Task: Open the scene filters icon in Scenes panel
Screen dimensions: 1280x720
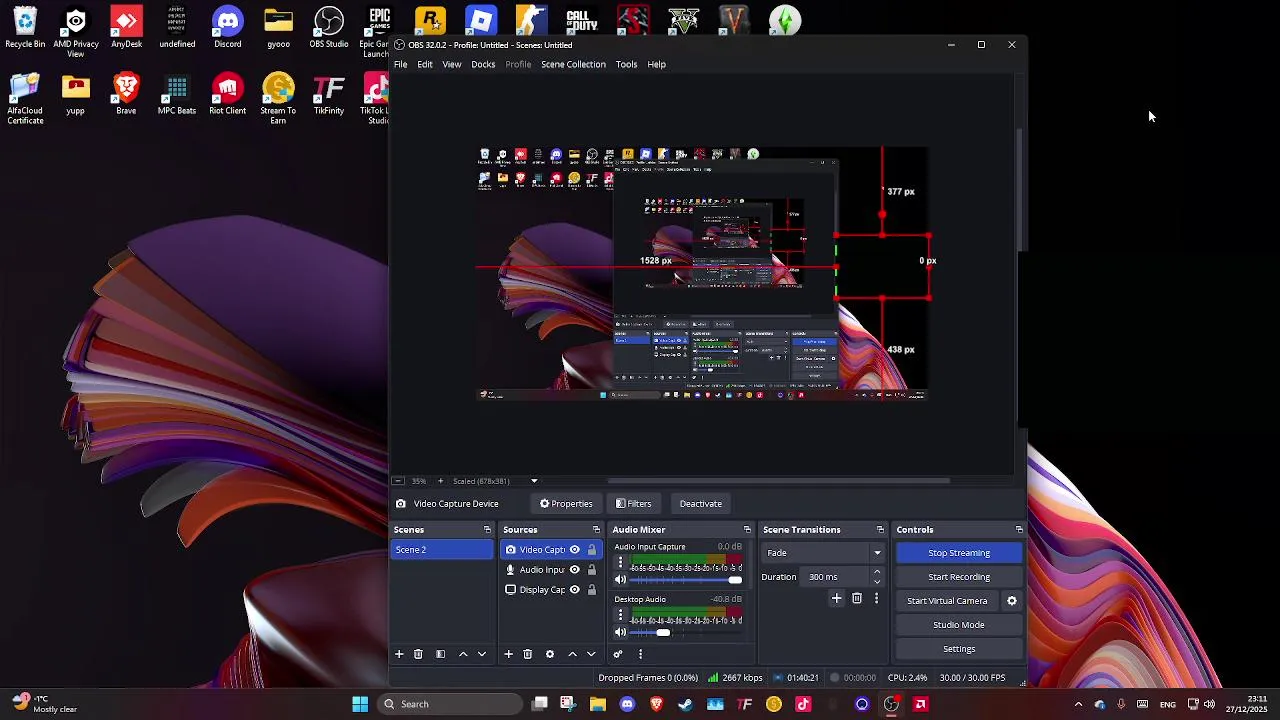Action: pos(440,654)
